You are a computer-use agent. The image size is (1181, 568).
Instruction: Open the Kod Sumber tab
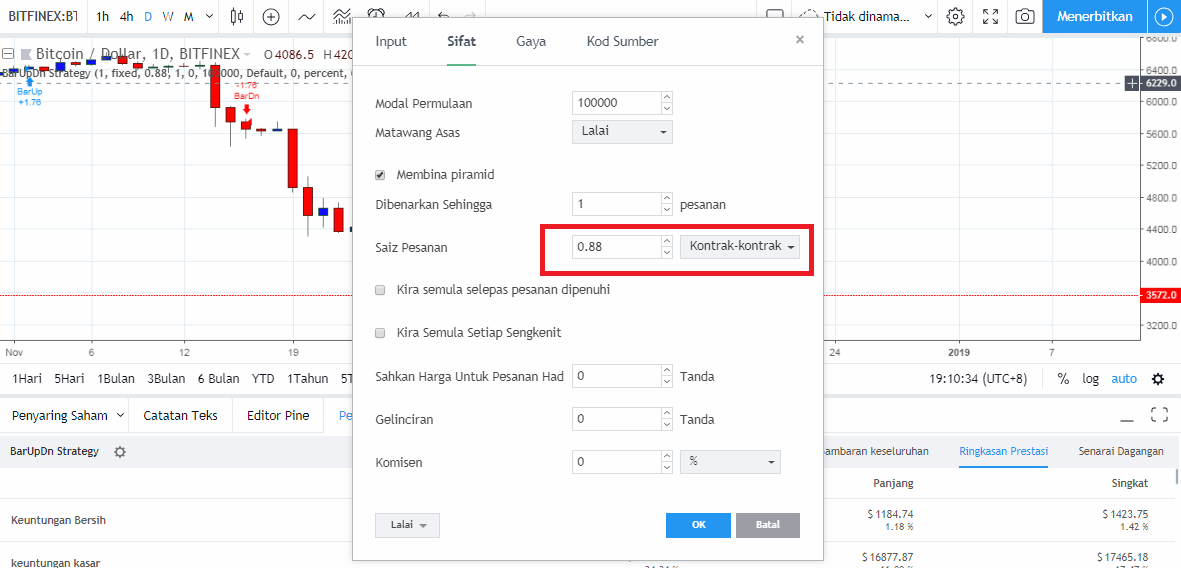[x=622, y=41]
